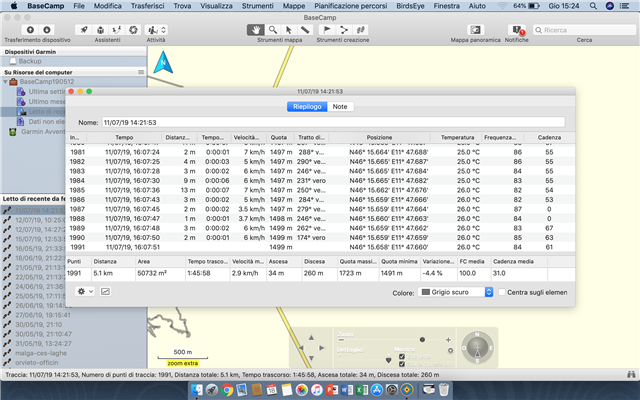Viewport: 640px width, 400px height.
Task: Open the Attività profile selector
Action: point(156,30)
